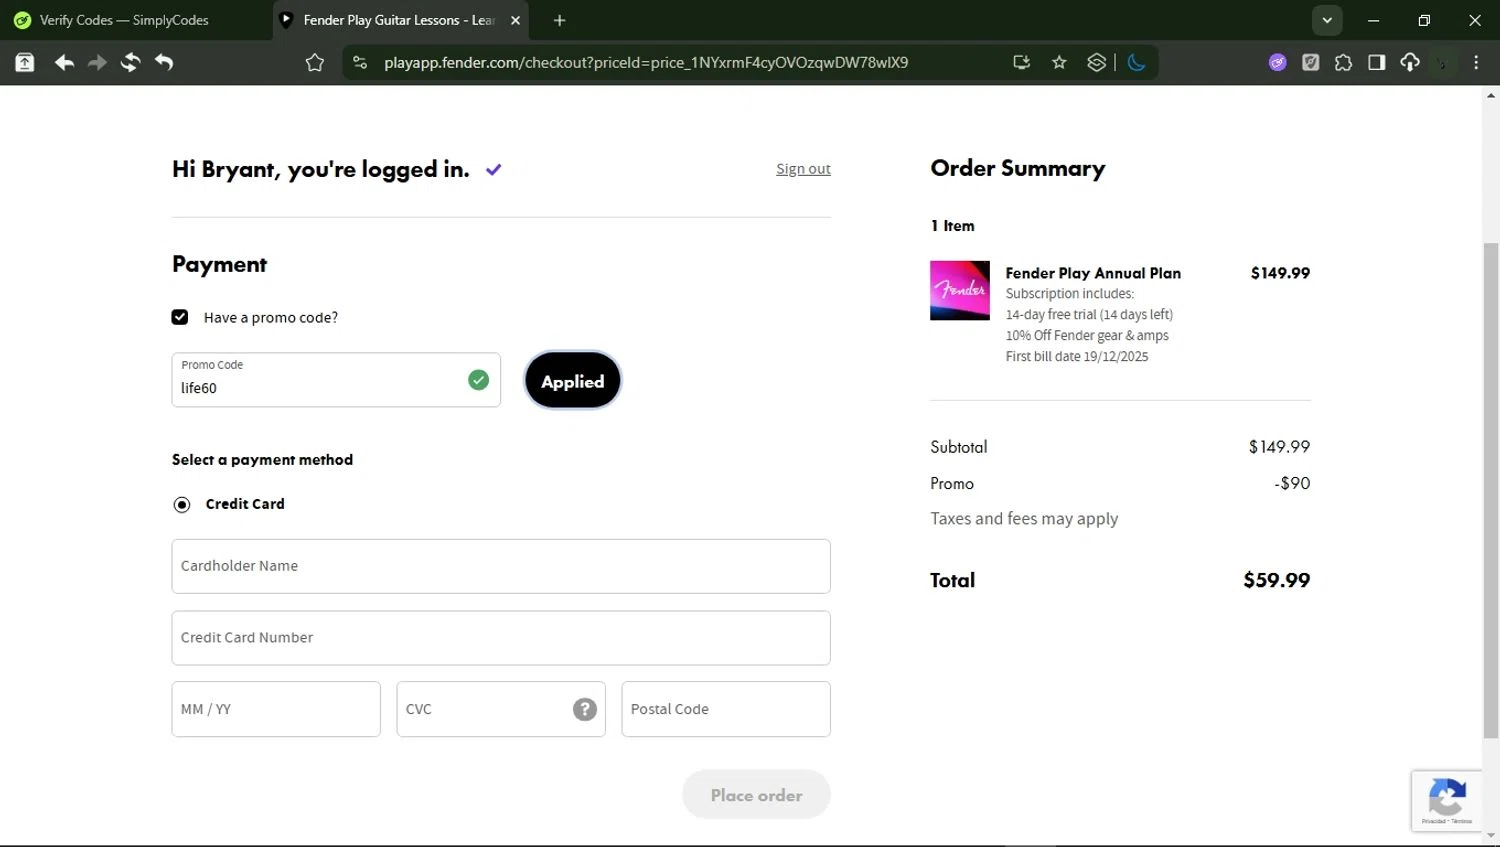
Task: Click the address bar URL
Action: tap(646, 63)
